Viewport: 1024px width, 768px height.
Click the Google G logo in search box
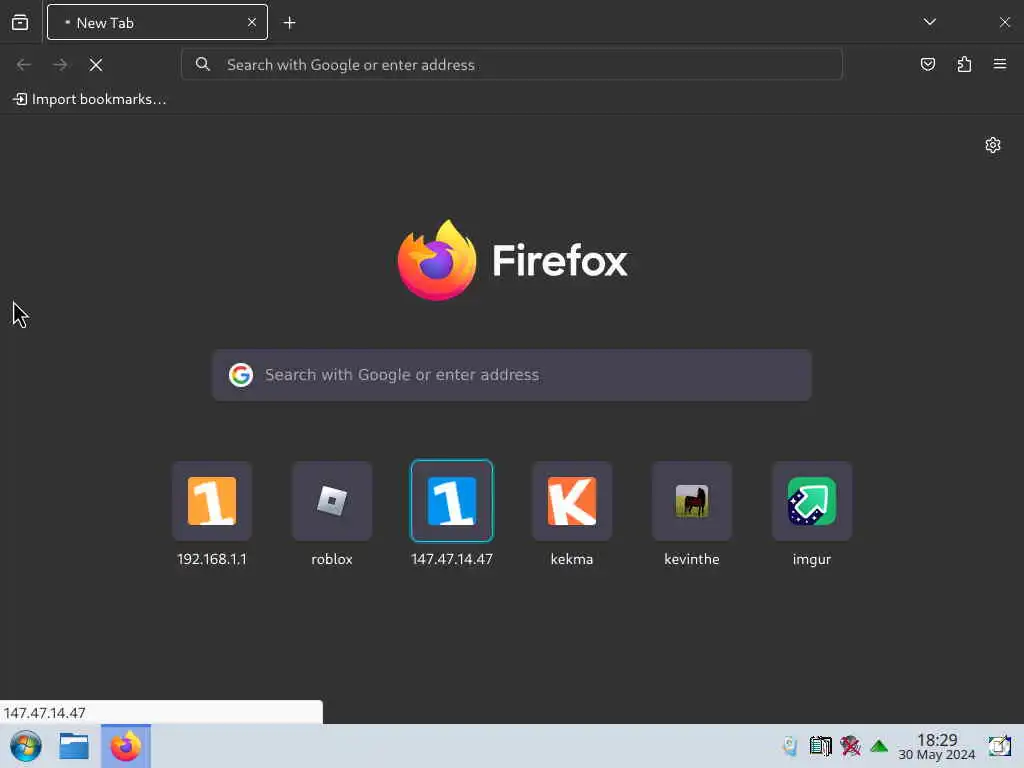(241, 375)
